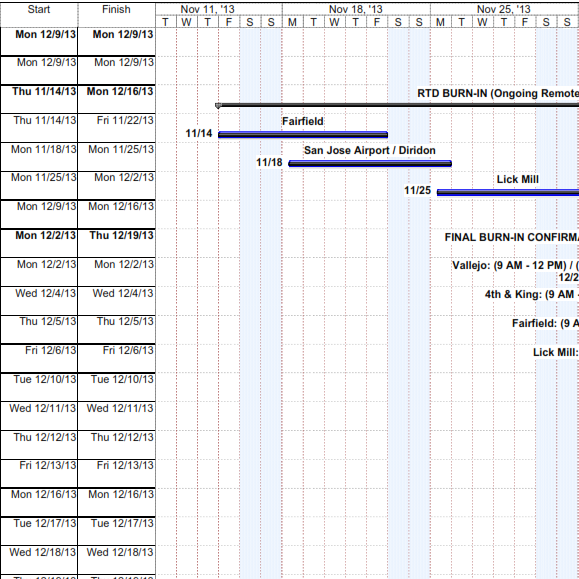The height and width of the screenshot is (579, 579).
Task: Click the 11/18 bar date label
Action: point(269,162)
